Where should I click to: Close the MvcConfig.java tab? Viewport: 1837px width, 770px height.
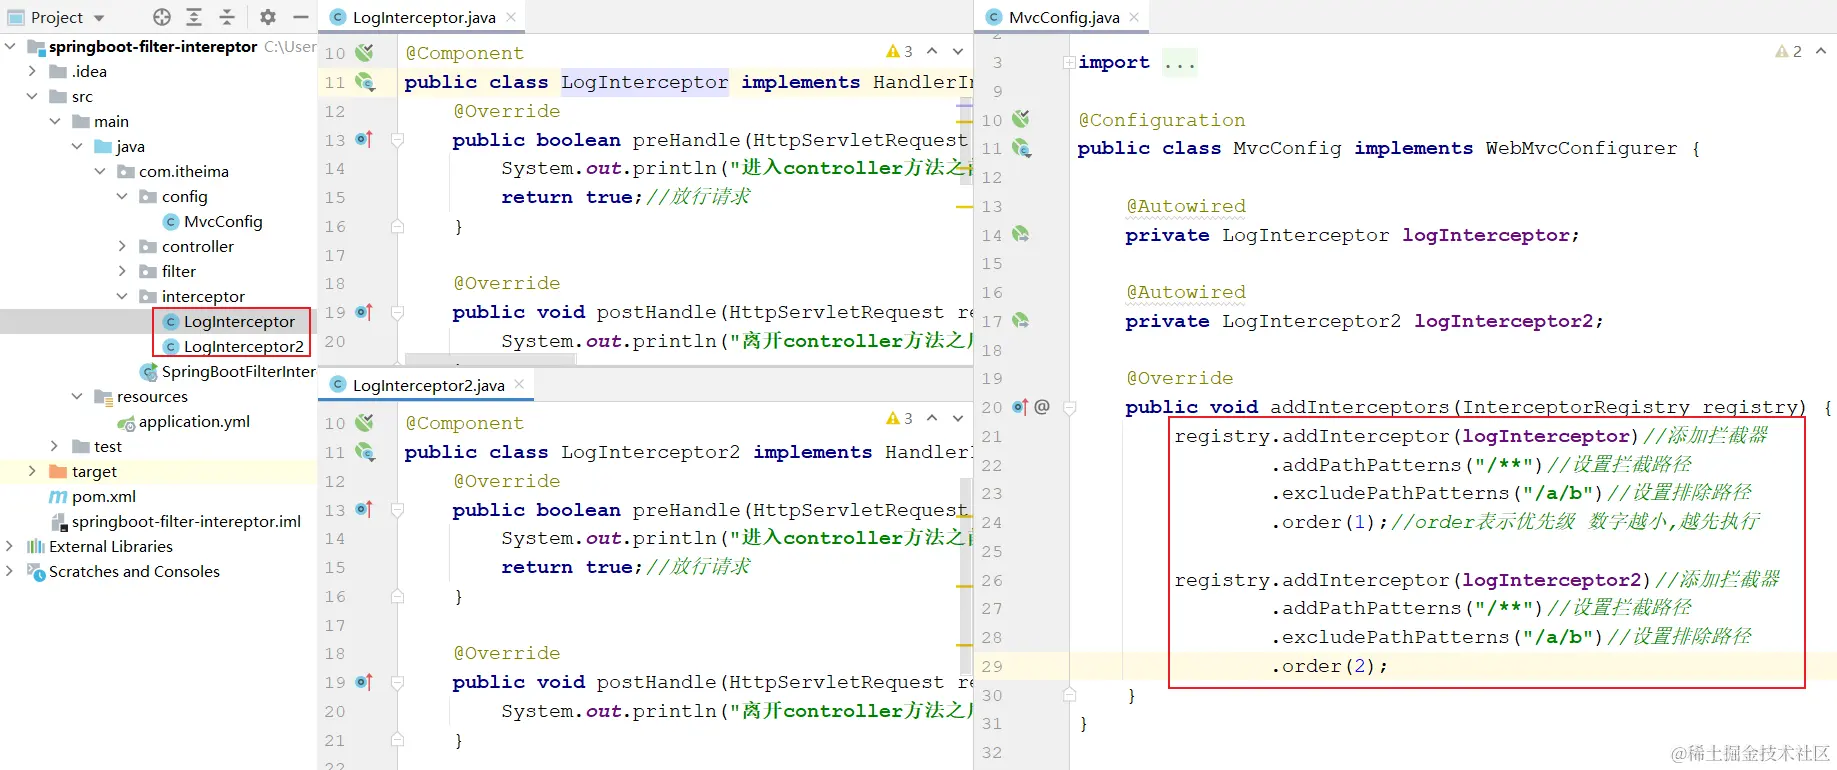[1134, 17]
